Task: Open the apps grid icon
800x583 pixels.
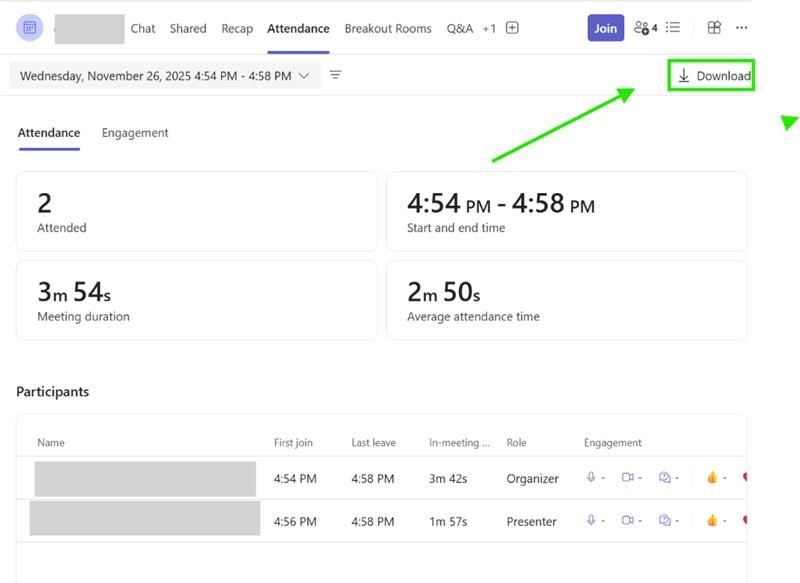Action: coord(714,28)
